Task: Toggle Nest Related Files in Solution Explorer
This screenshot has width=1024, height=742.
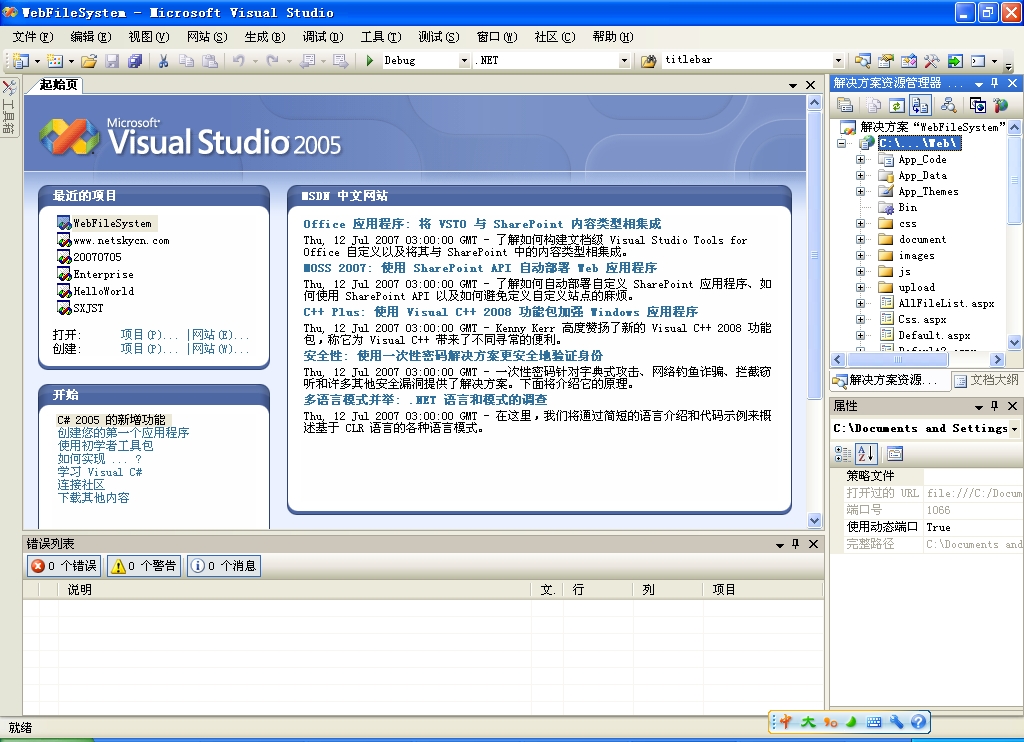Action: (x=920, y=105)
